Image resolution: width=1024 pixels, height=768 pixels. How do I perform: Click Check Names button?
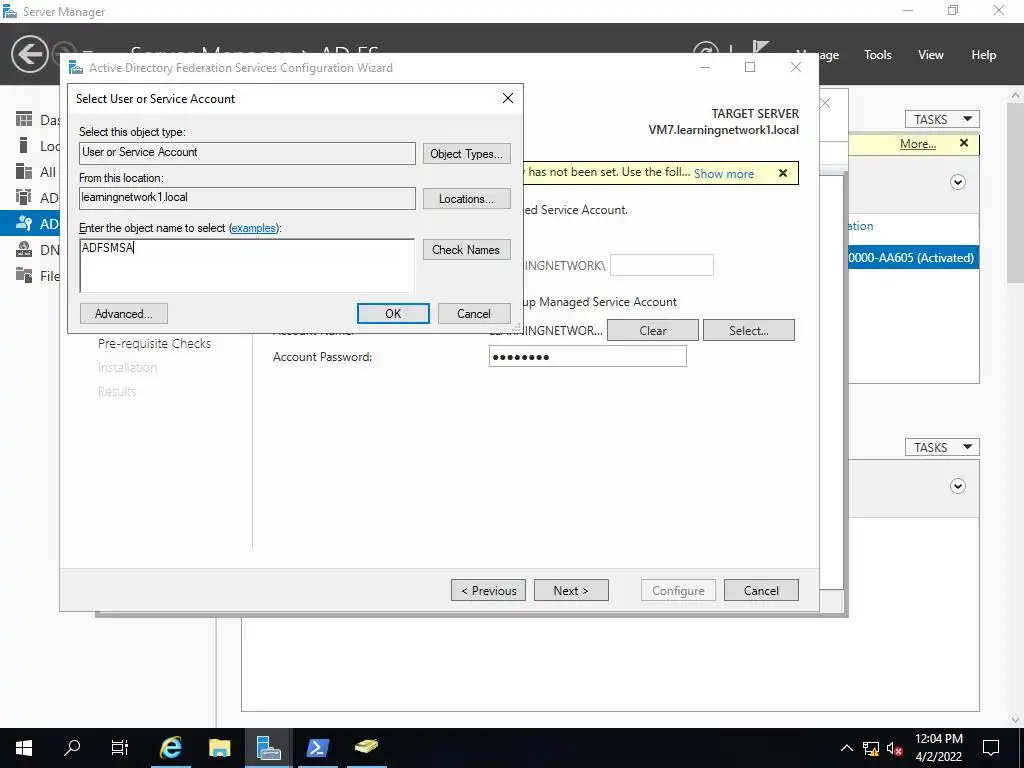(466, 249)
